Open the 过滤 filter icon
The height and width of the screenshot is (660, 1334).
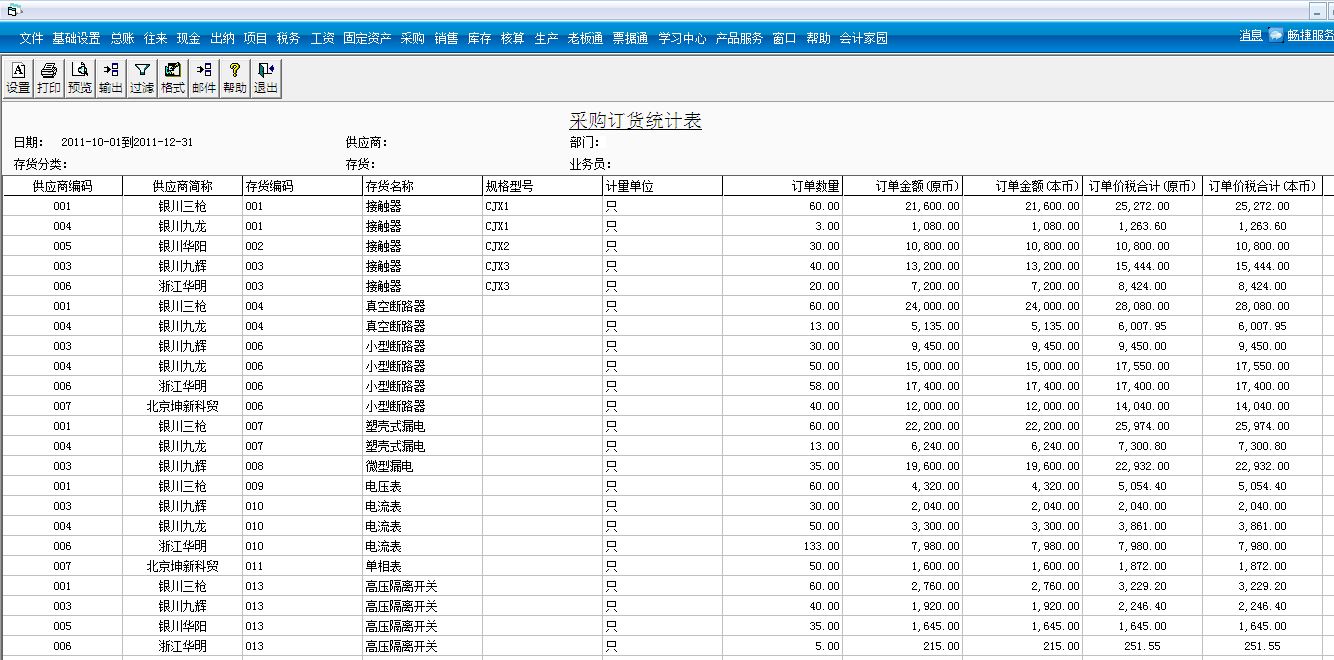(x=141, y=77)
